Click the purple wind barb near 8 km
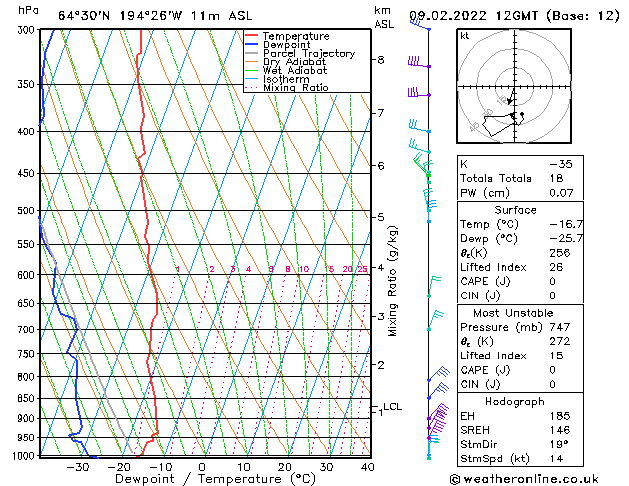The image size is (629, 486). tap(420, 62)
